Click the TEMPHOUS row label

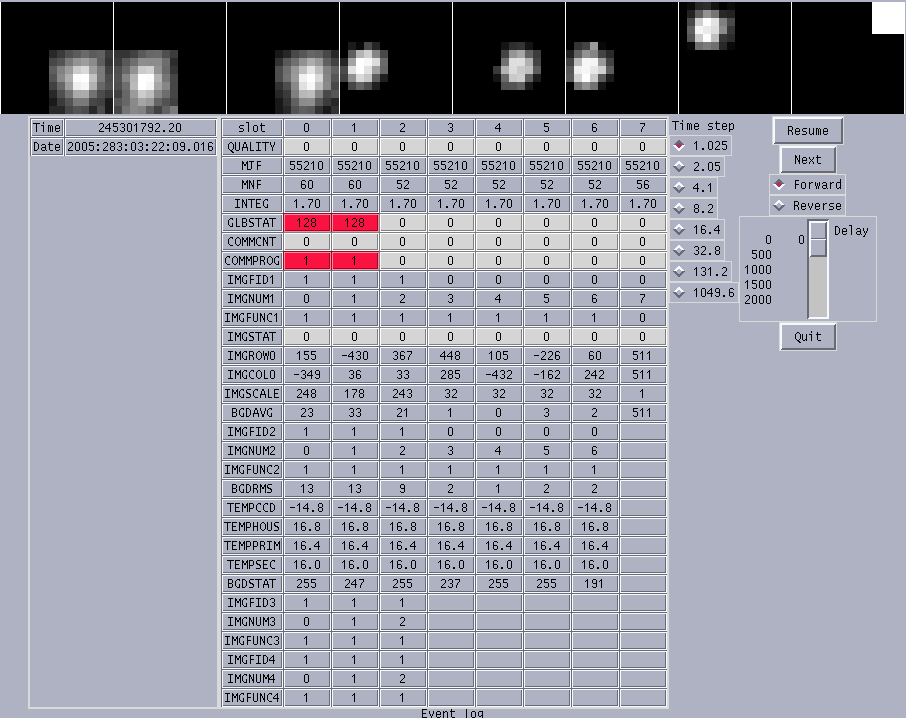pyautogui.click(x=252, y=527)
